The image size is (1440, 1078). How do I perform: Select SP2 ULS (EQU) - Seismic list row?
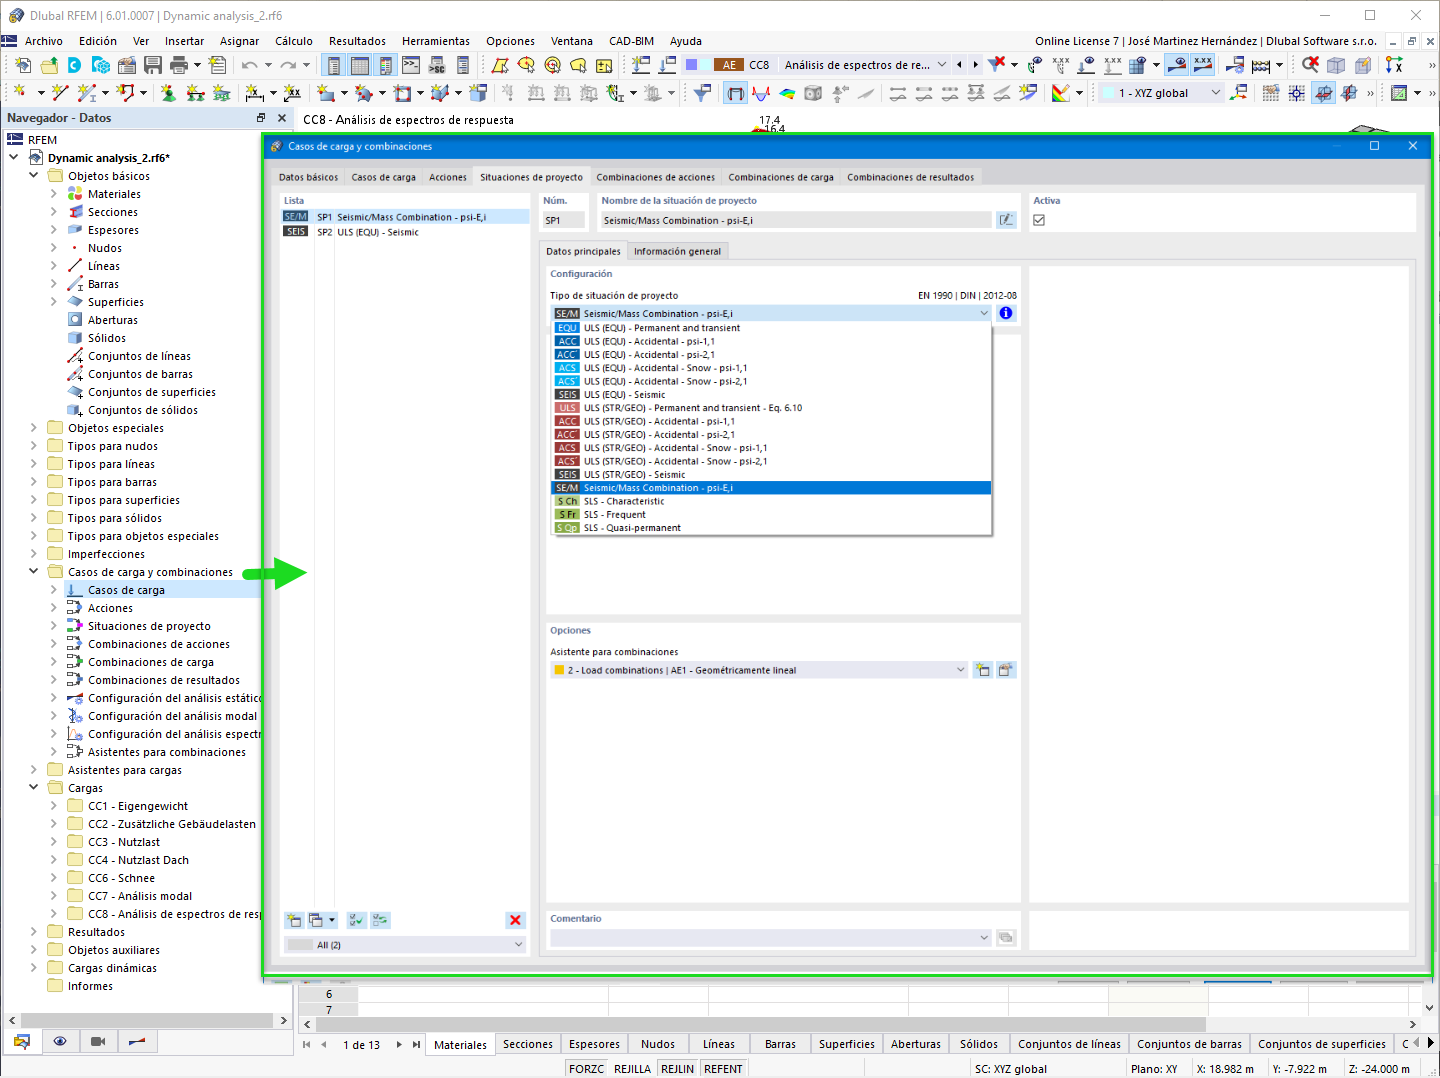[x=405, y=232]
